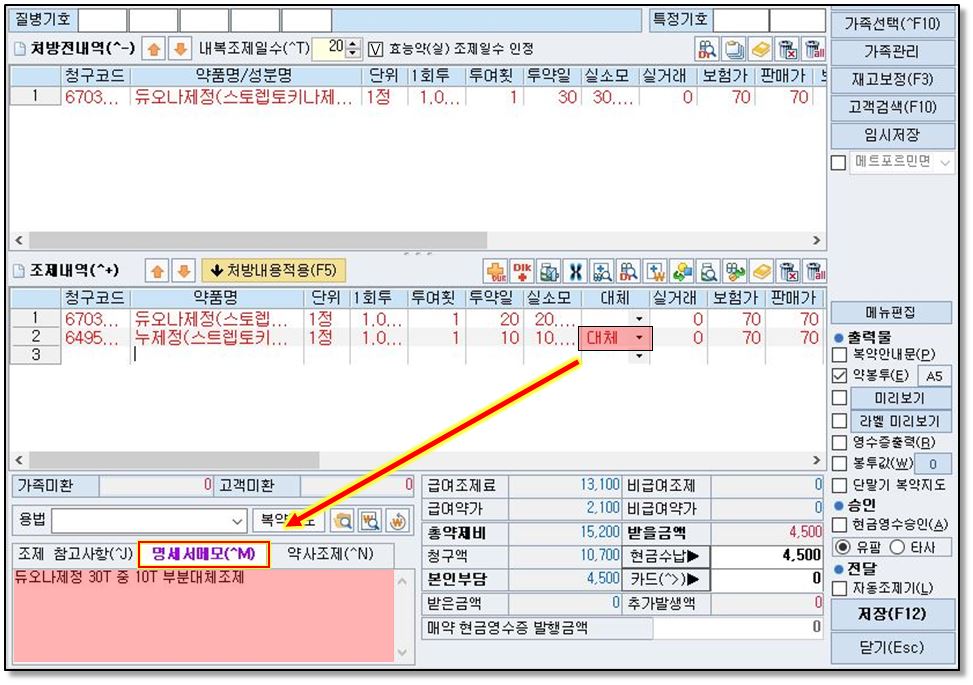Viewport: 973px width, 685px height.
Task: Move dispensing row up with orange up arrow
Action: [x=157, y=271]
